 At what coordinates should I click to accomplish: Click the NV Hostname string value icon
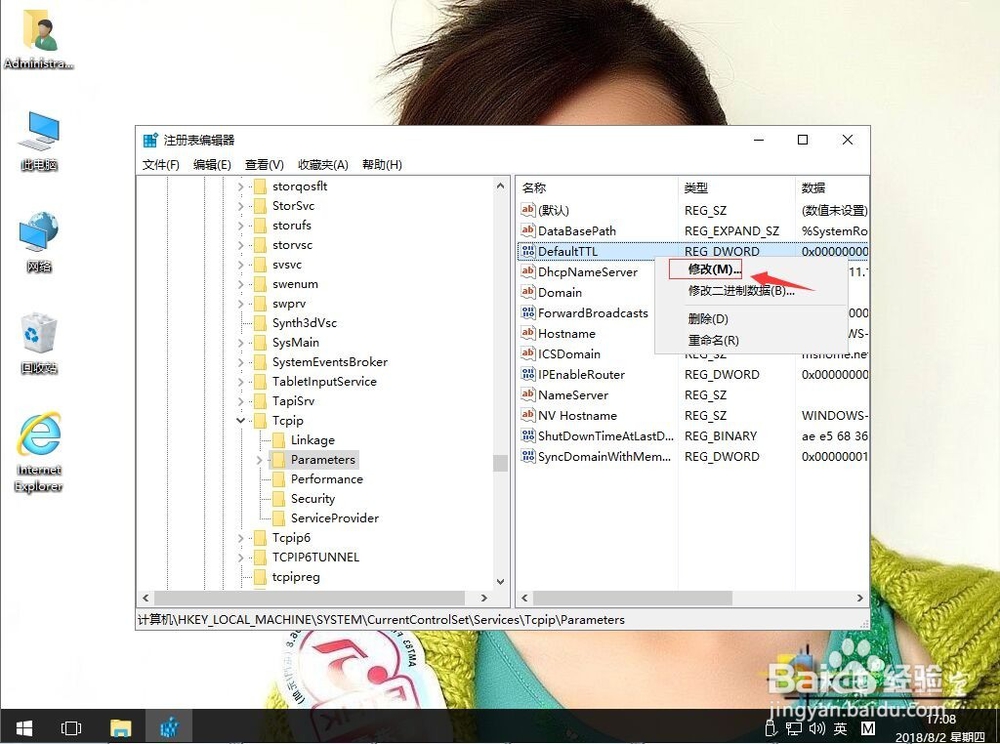527,415
